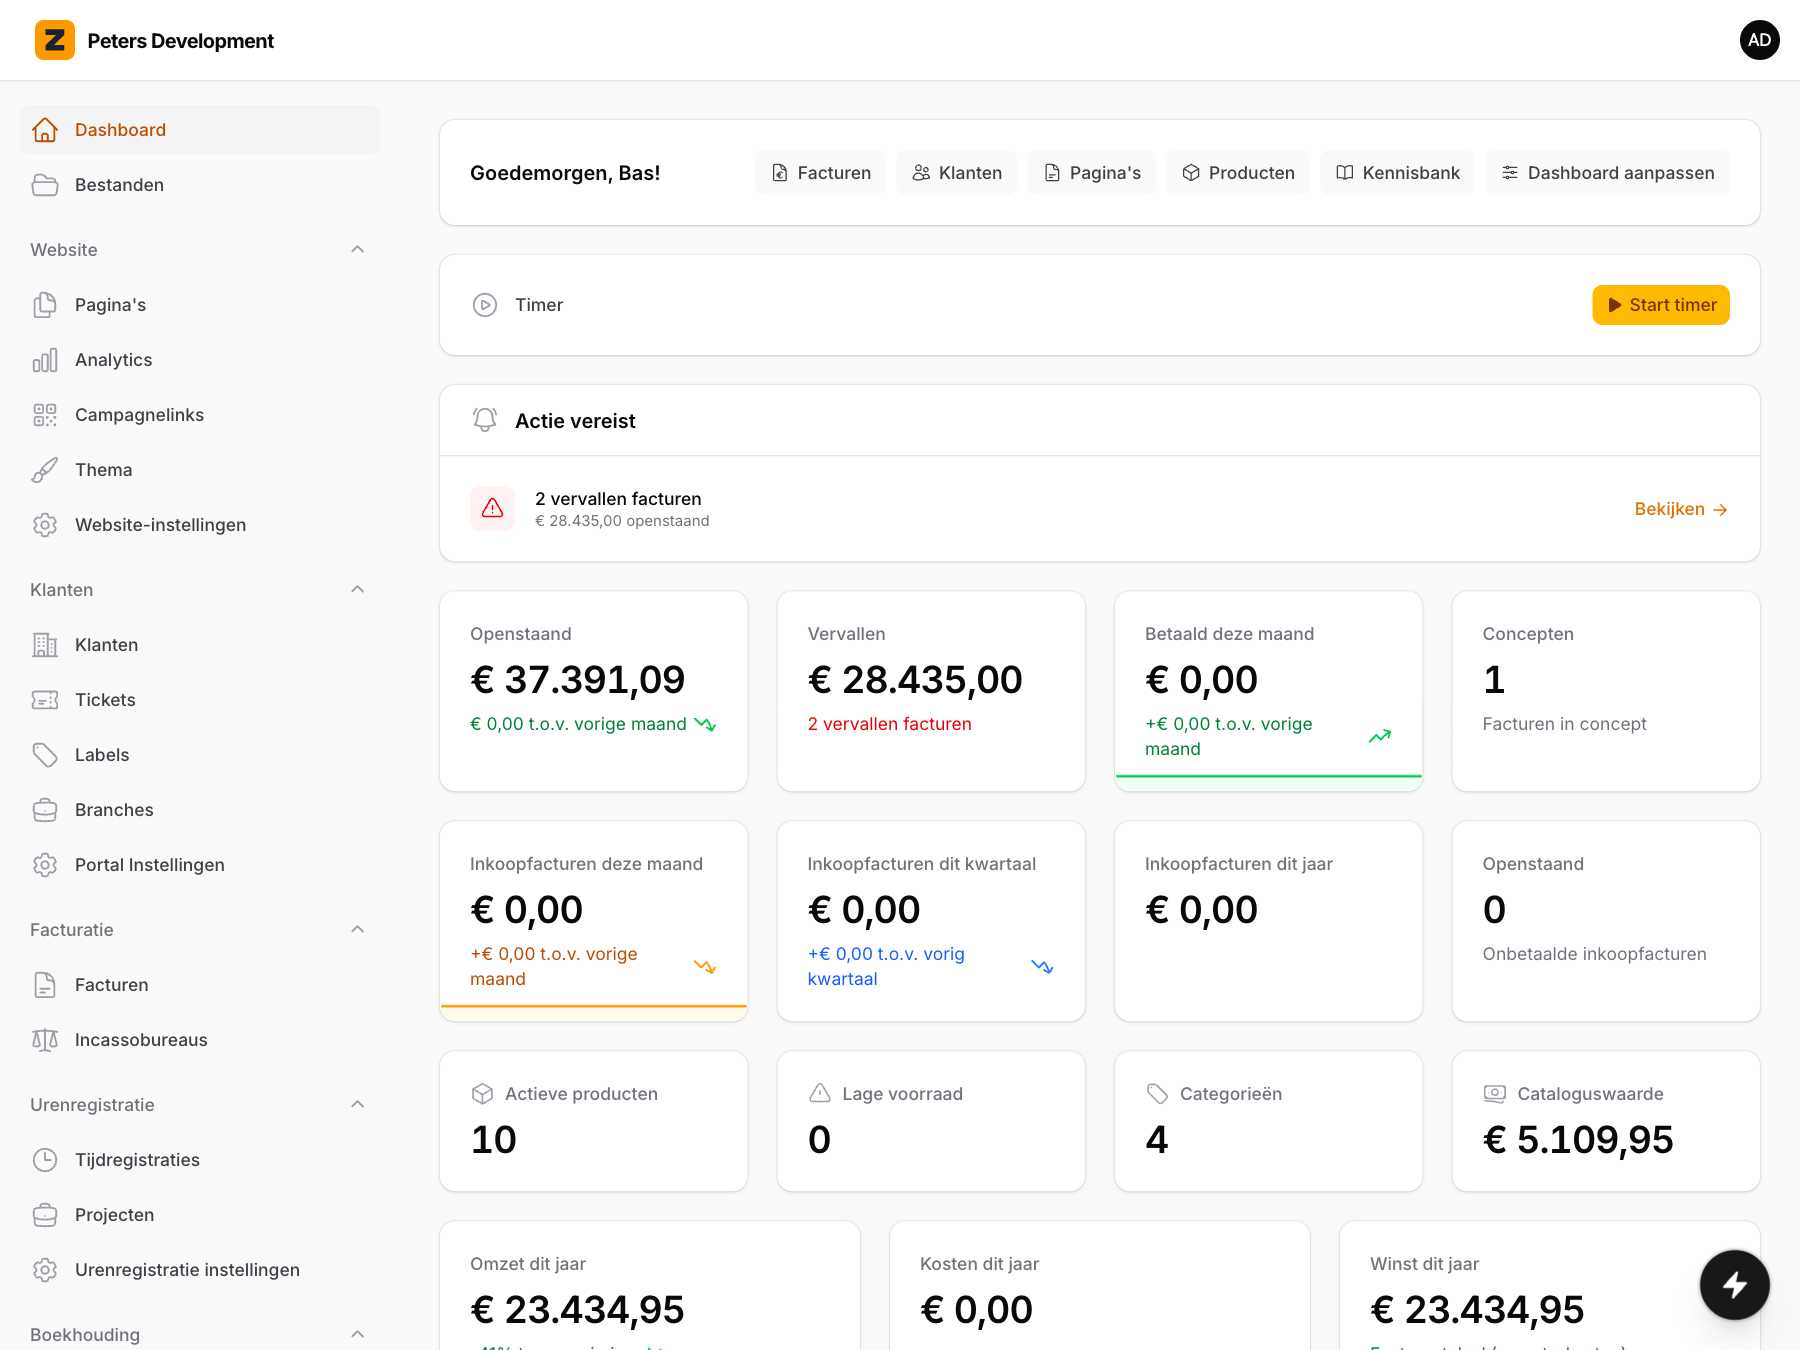This screenshot has width=1800, height=1350.
Task: Click the Pagina's pages icon in sidebar
Action: [45, 305]
